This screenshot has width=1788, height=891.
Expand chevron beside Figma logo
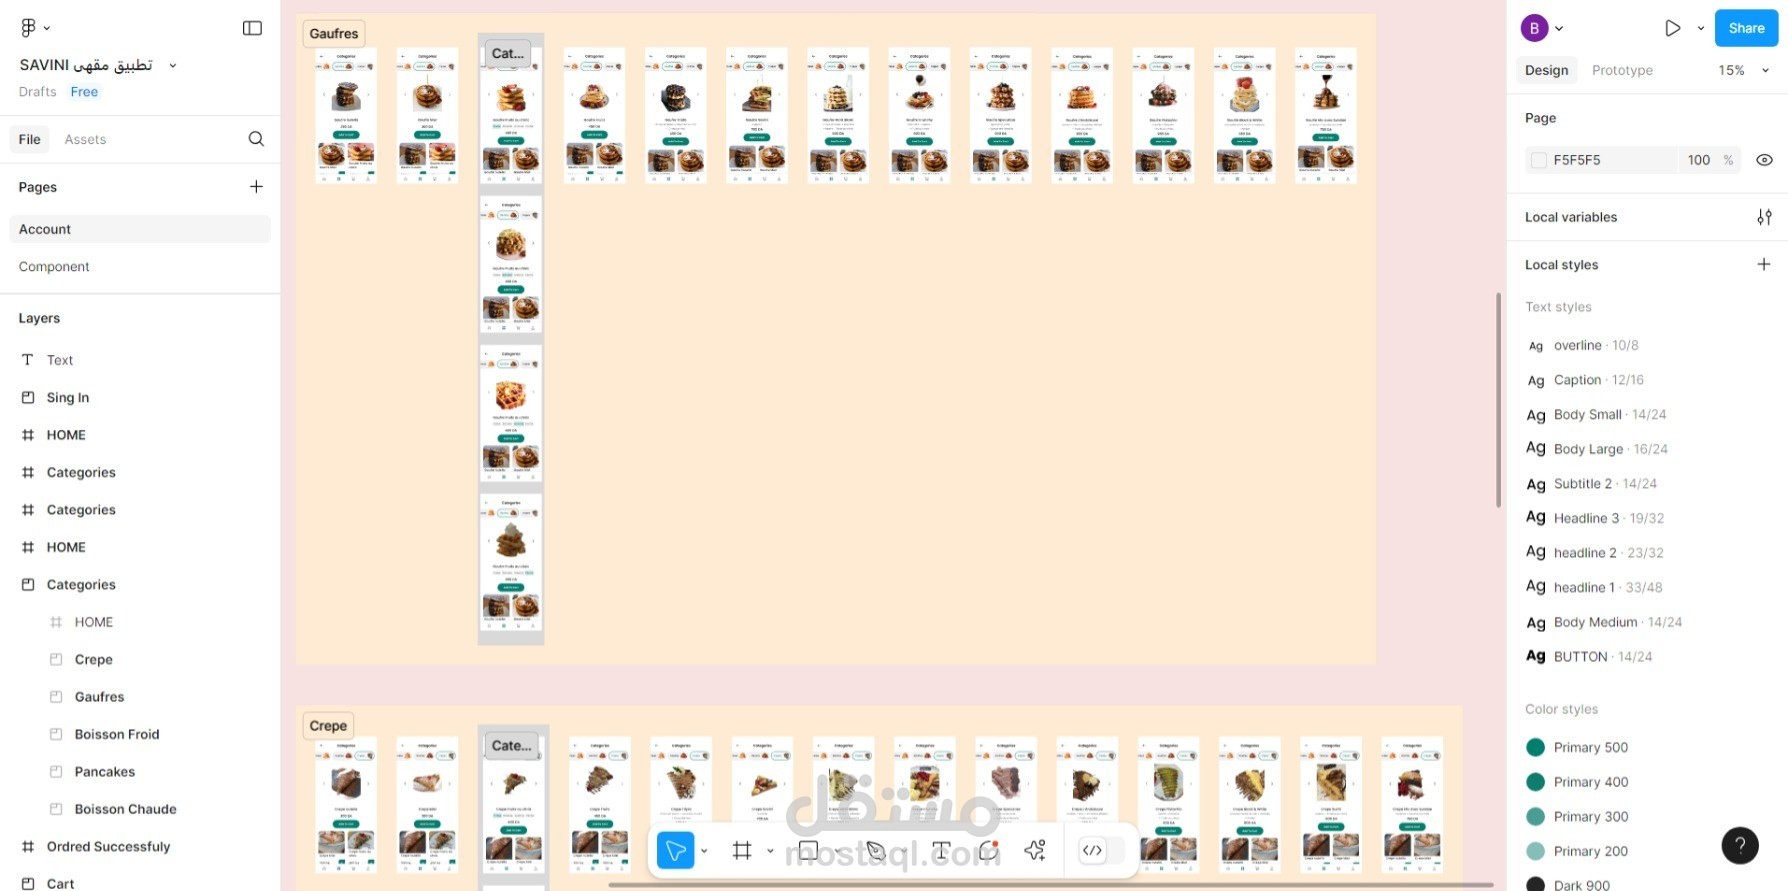point(47,28)
